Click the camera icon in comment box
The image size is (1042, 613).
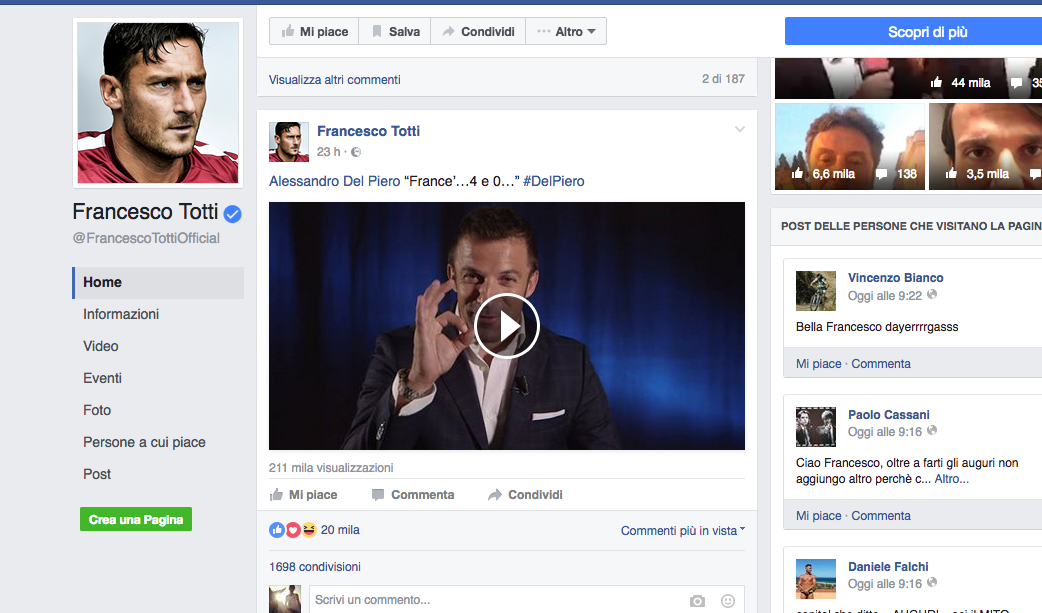point(697,601)
